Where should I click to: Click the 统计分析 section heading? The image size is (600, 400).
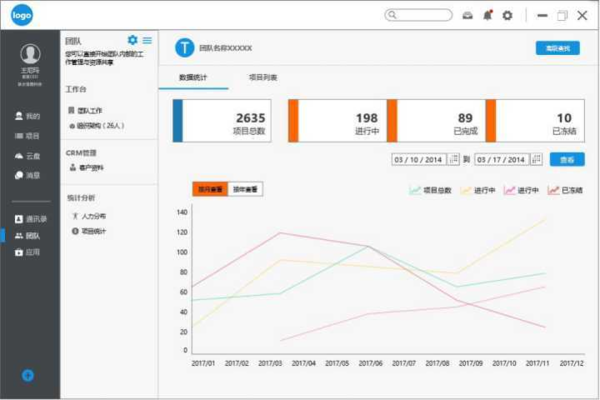tap(81, 198)
